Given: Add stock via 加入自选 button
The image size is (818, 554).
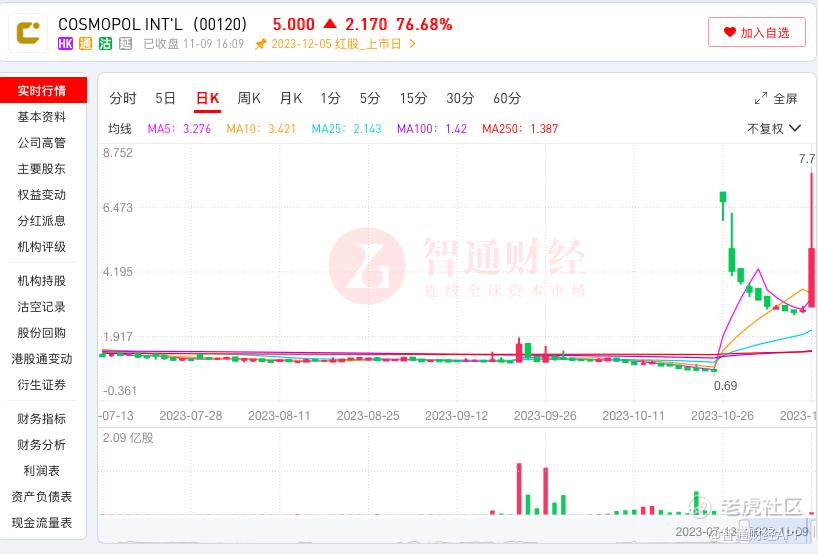Looking at the screenshot, I should [756, 32].
